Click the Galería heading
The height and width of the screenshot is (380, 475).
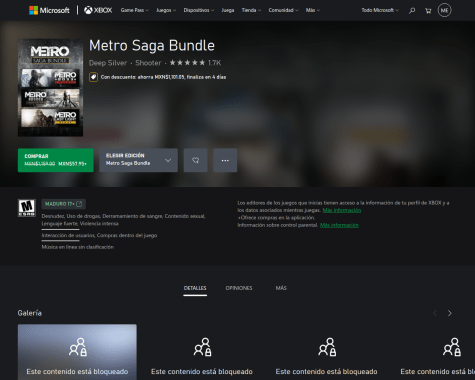tap(30, 313)
